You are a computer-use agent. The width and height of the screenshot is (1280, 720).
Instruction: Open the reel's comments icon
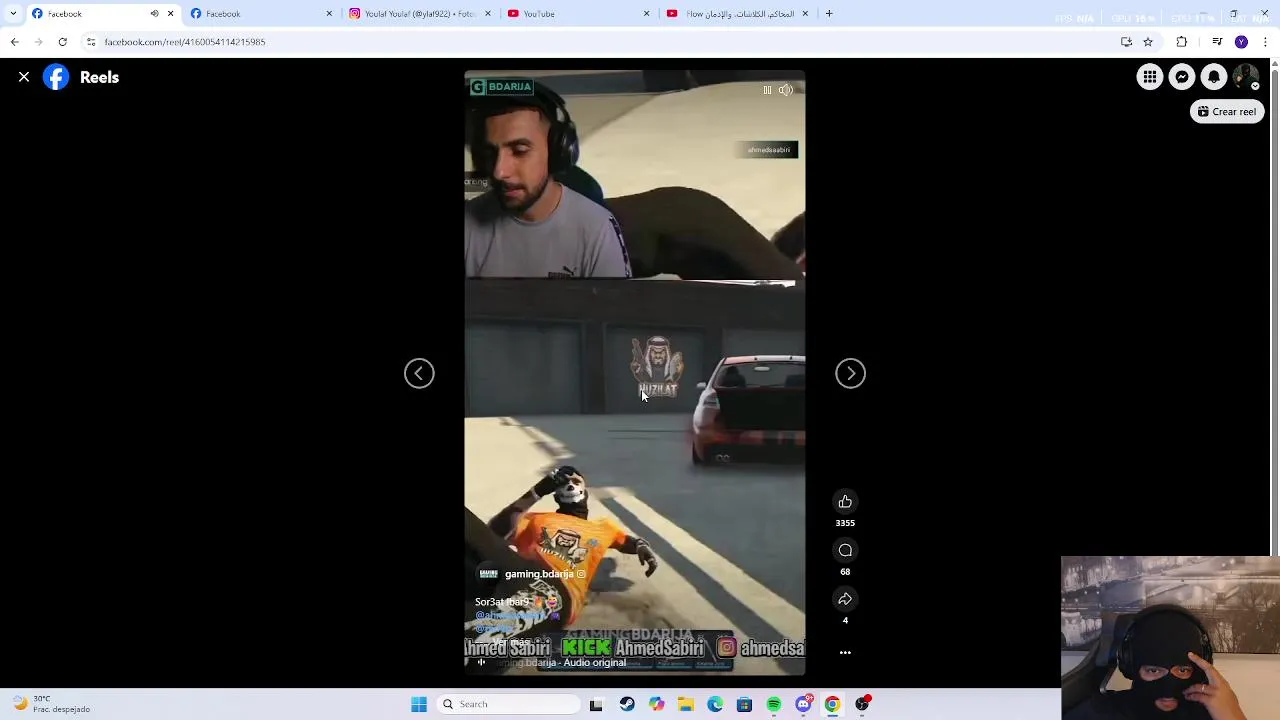pos(845,550)
